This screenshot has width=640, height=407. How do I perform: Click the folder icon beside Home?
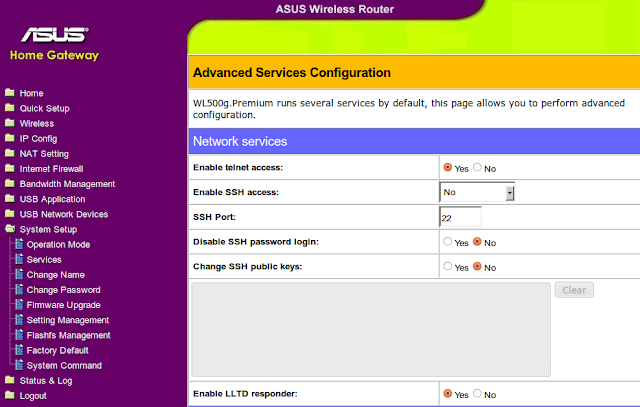coord(10,93)
